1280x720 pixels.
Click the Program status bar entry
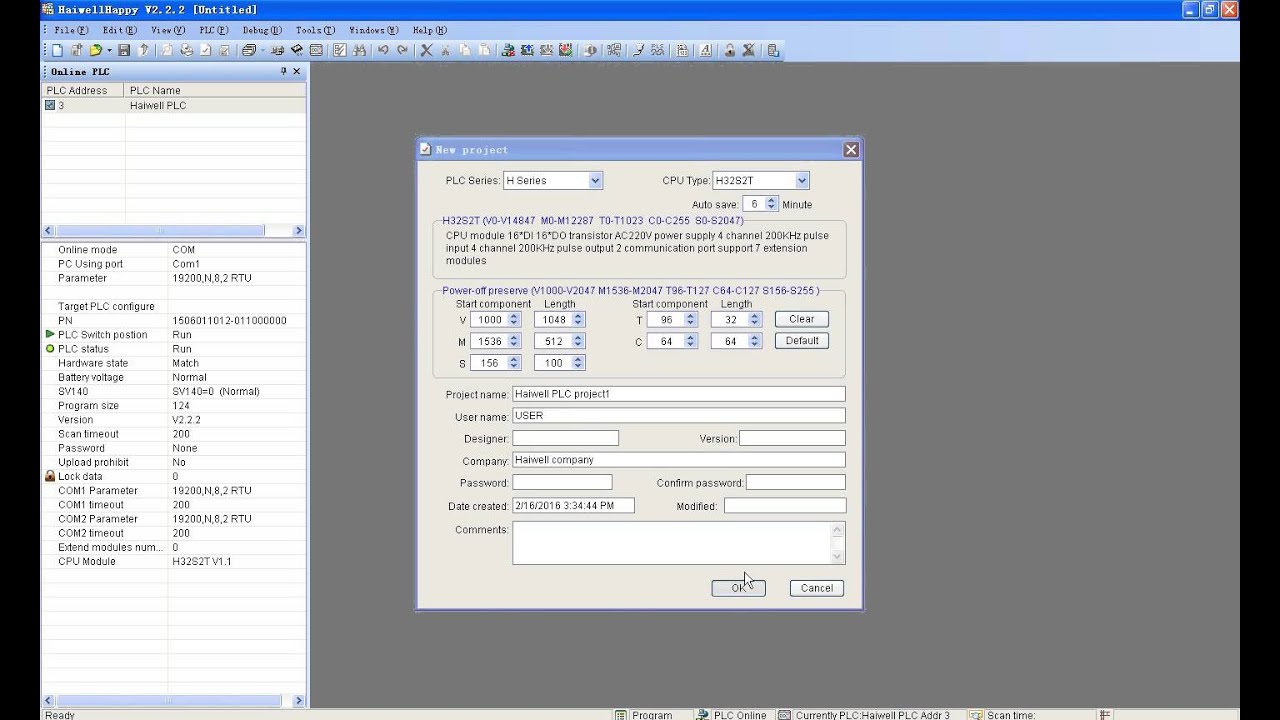point(645,715)
